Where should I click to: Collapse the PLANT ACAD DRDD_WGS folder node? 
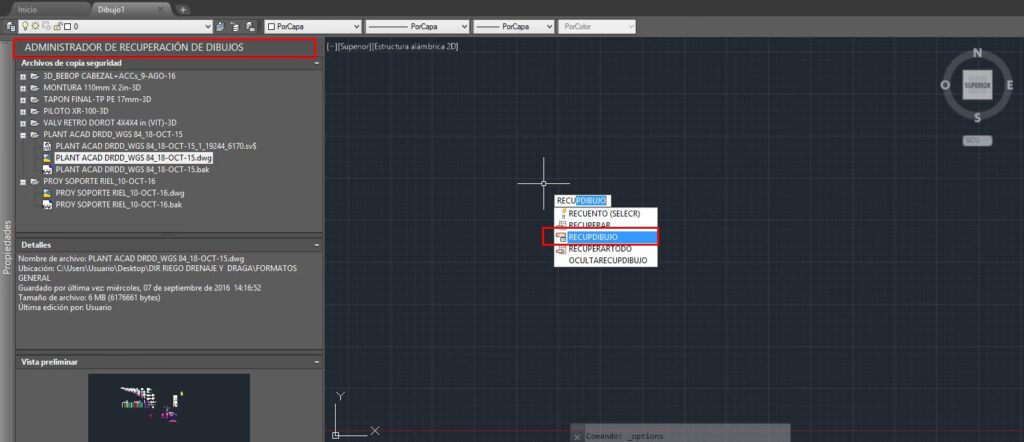pos(23,134)
